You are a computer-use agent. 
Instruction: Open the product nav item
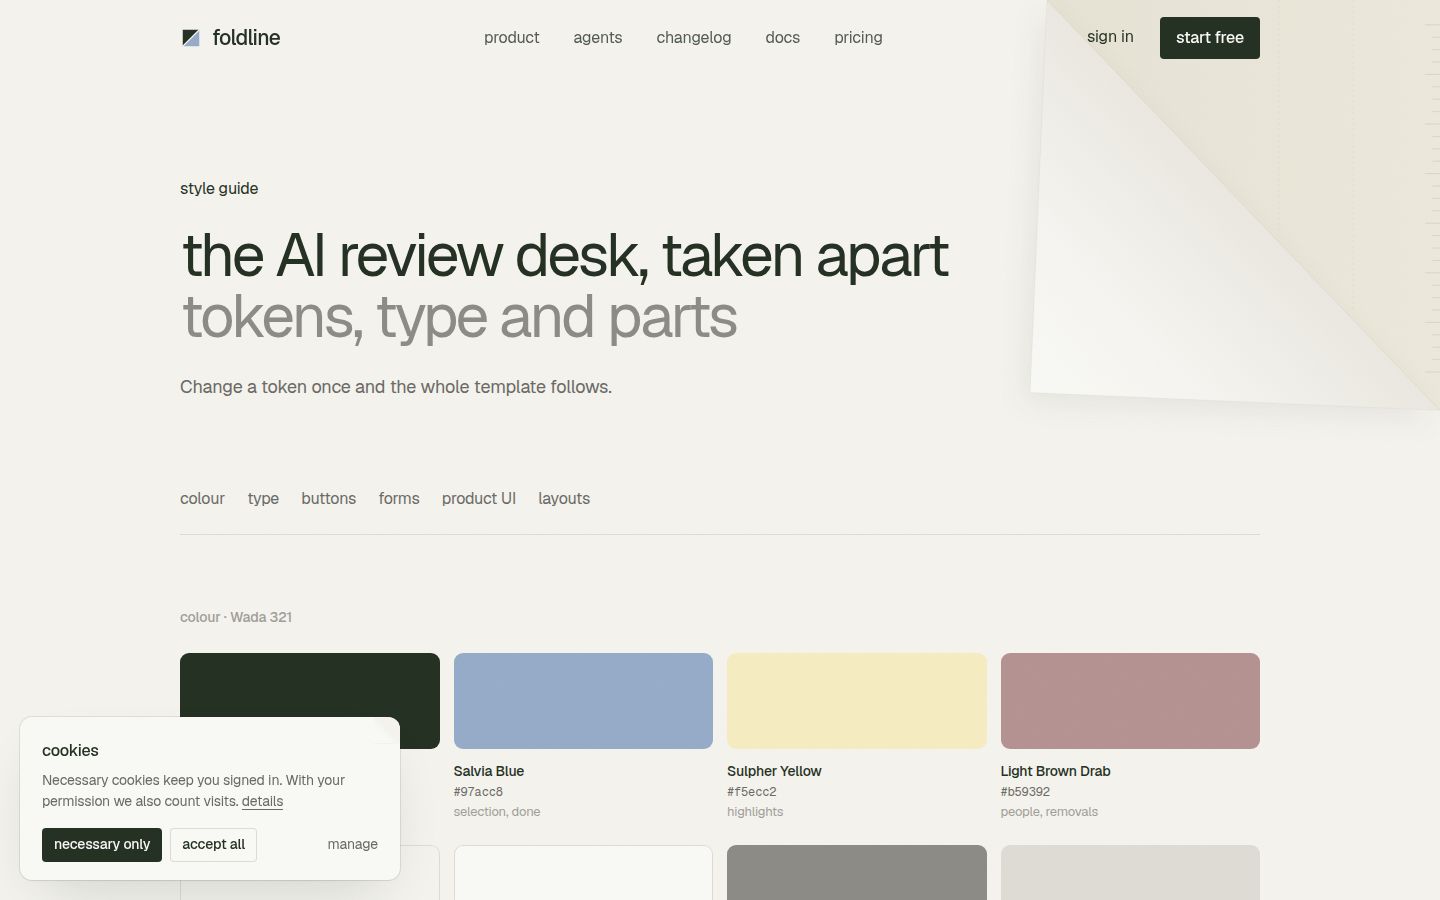coord(511,38)
